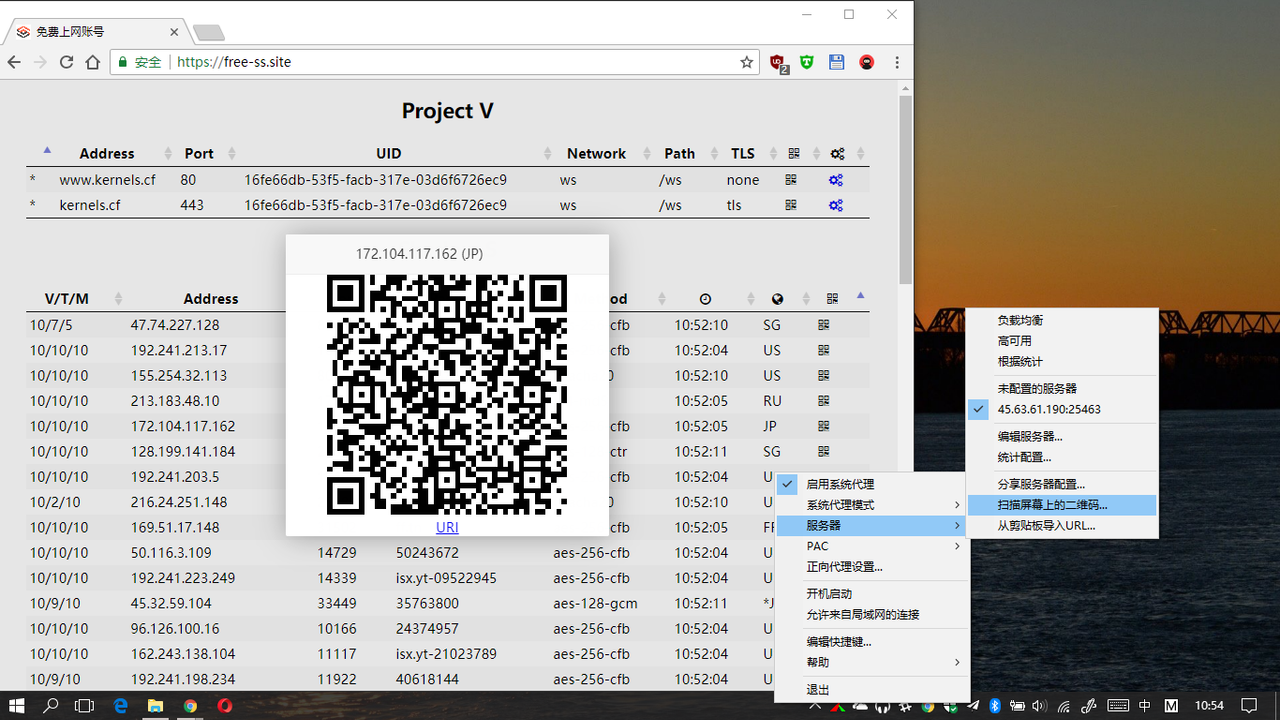Open a new browser tab

[208, 33]
